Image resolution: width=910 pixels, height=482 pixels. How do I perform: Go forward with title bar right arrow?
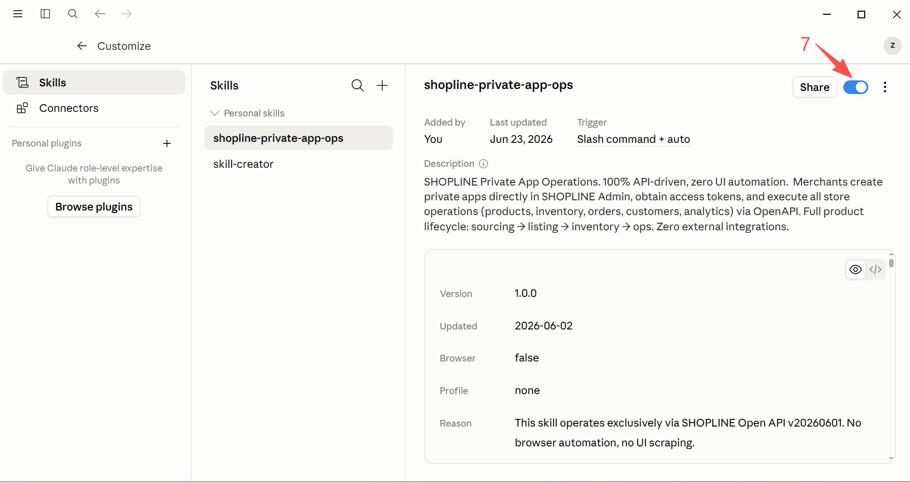(127, 14)
